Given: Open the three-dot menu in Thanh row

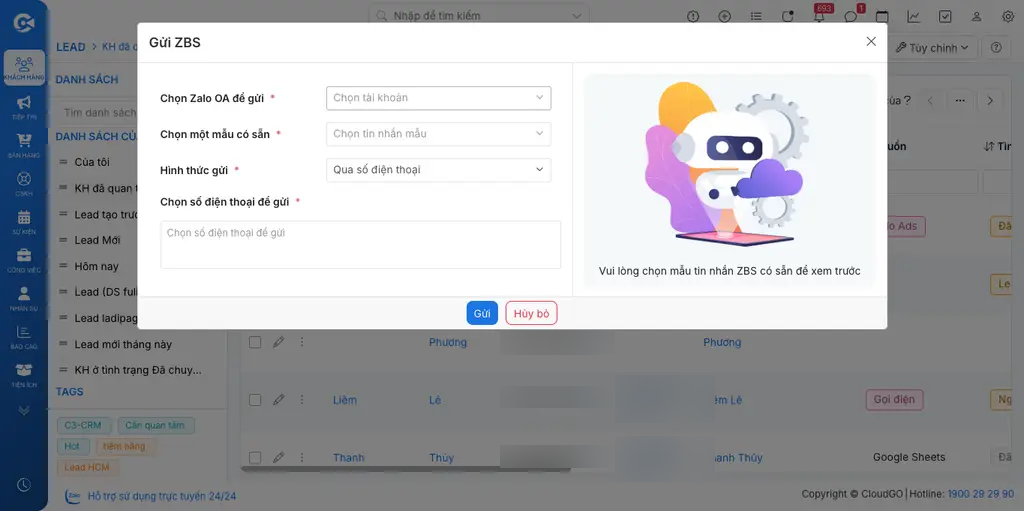Looking at the screenshot, I should click(x=302, y=457).
